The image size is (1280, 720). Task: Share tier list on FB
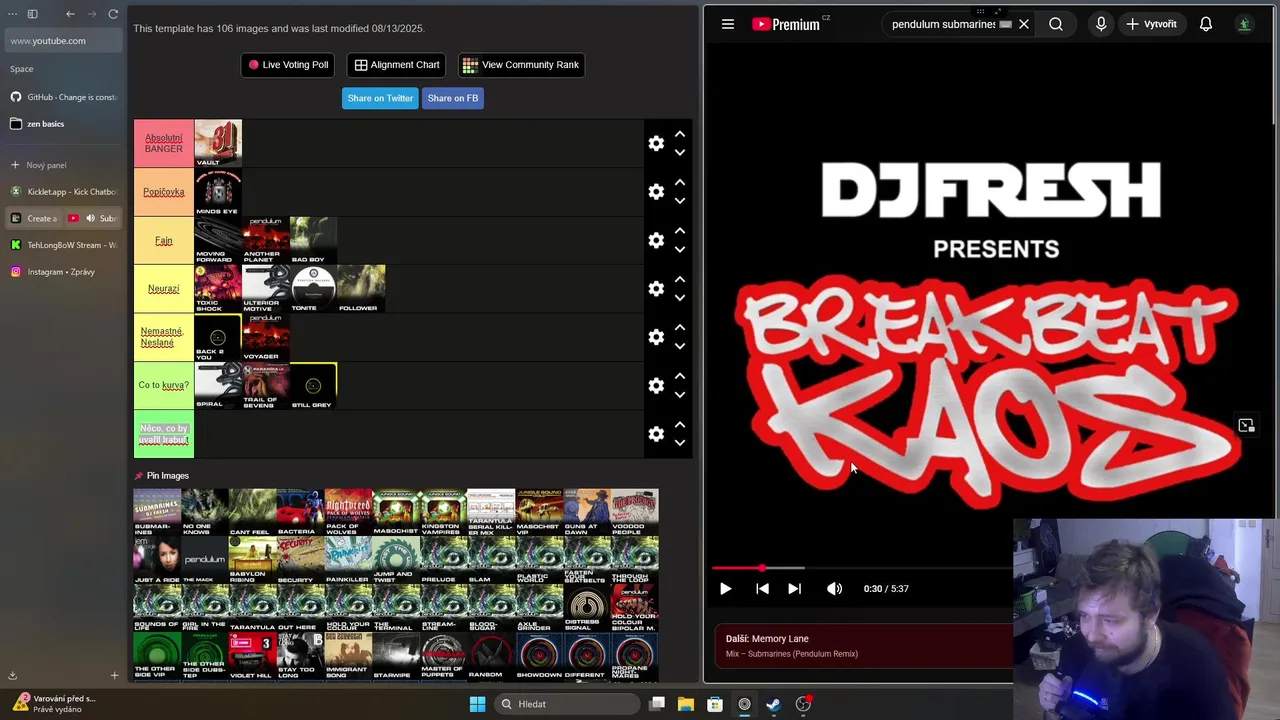[x=453, y=98]
